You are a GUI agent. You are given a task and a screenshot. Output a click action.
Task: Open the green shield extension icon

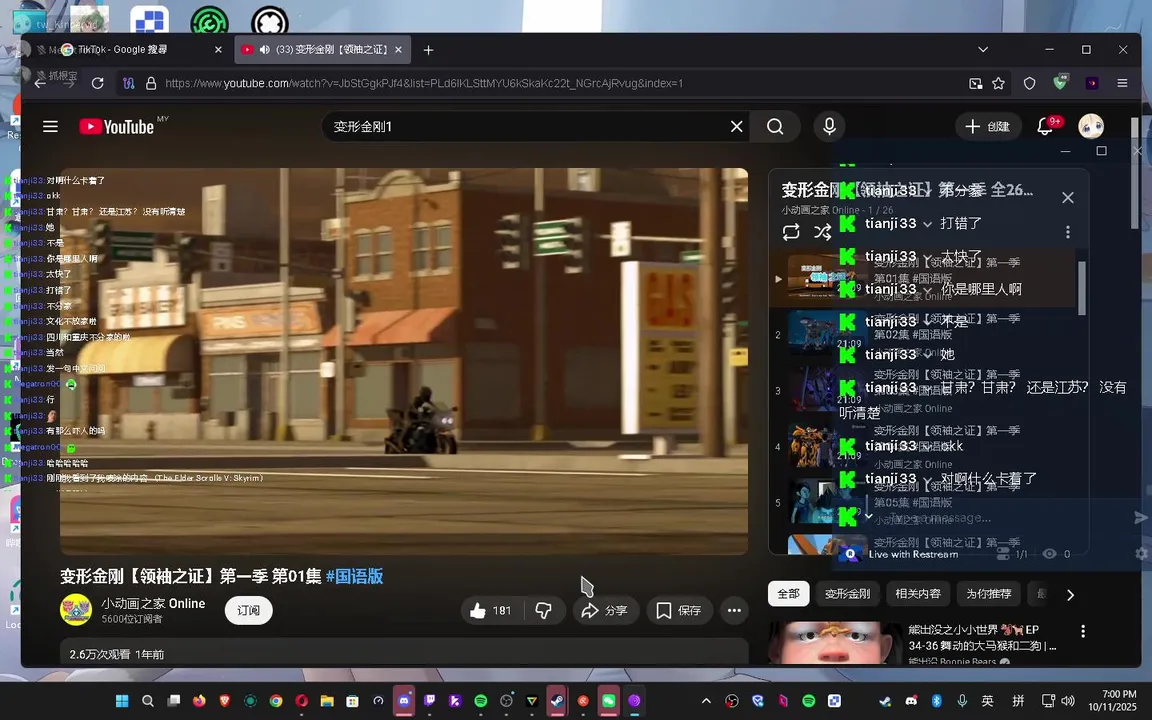pyautogui.click(x=1059, y=83)
